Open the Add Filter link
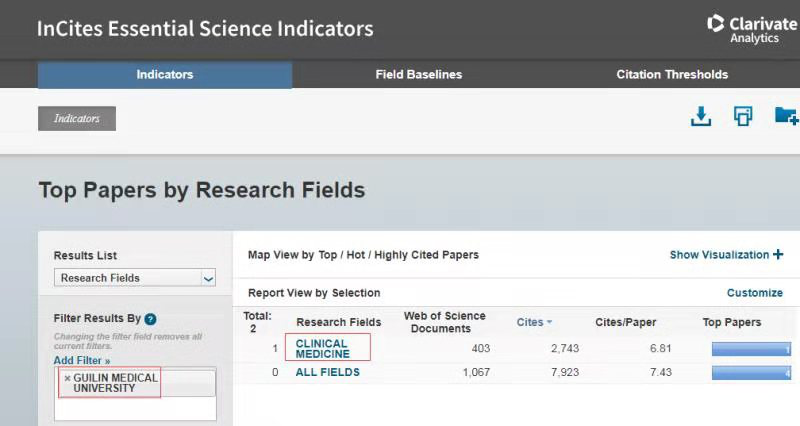 (x=82, y=360)
